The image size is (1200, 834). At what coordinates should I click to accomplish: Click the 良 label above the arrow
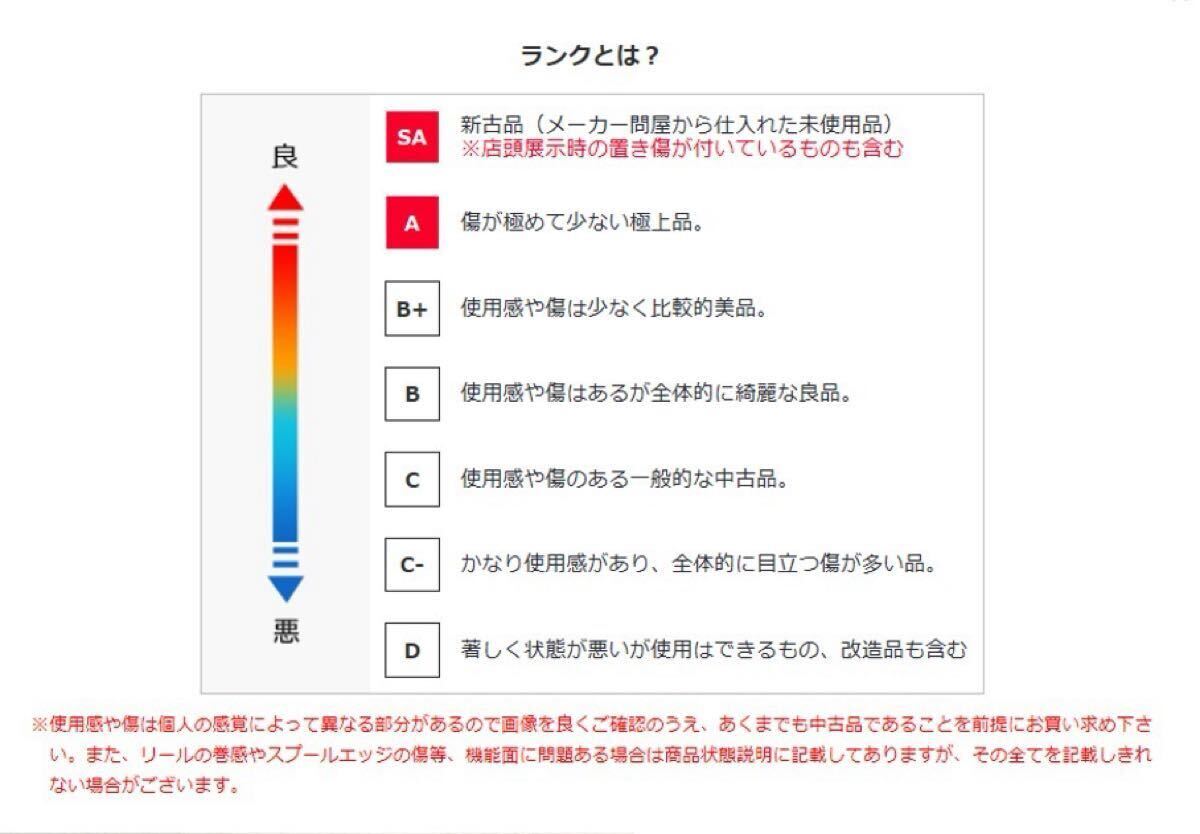pos(286,157)
